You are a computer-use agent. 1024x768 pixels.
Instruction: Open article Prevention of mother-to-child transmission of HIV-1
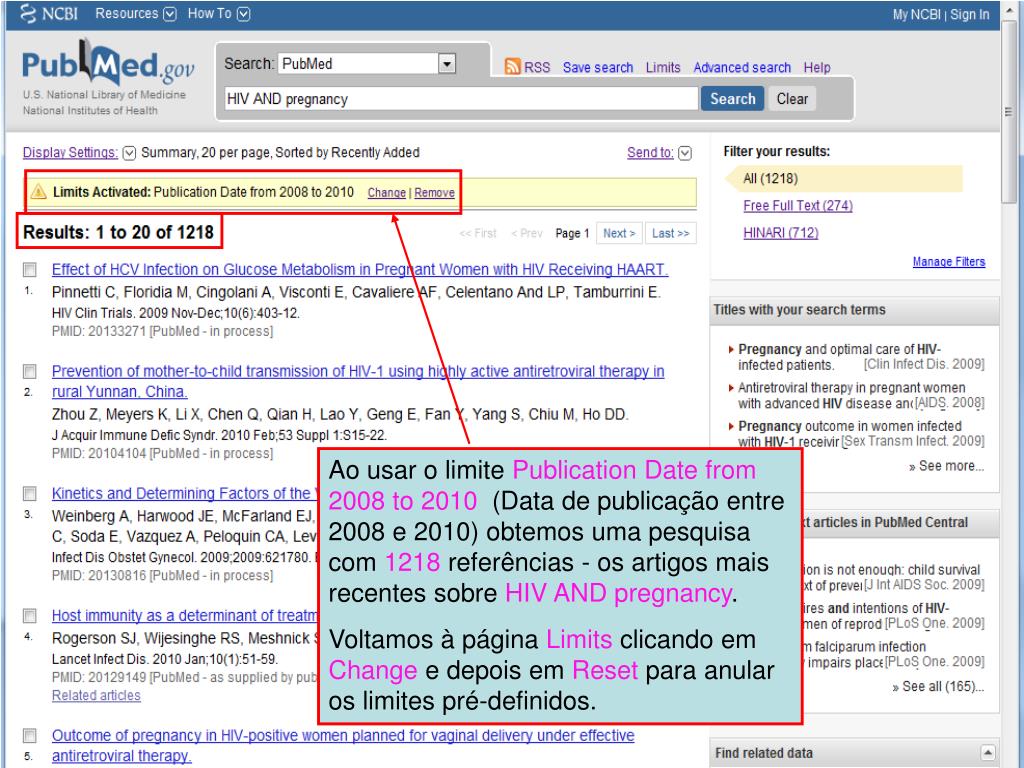(x=358, y=381)
